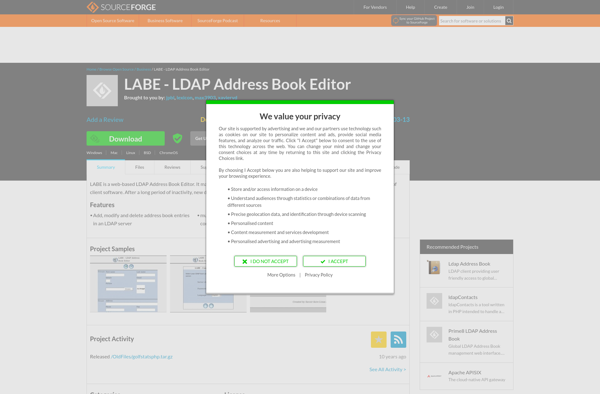The image size is (600, 394).
Task: Open second project sample thumbnail
Action: (x=208, y=284)
